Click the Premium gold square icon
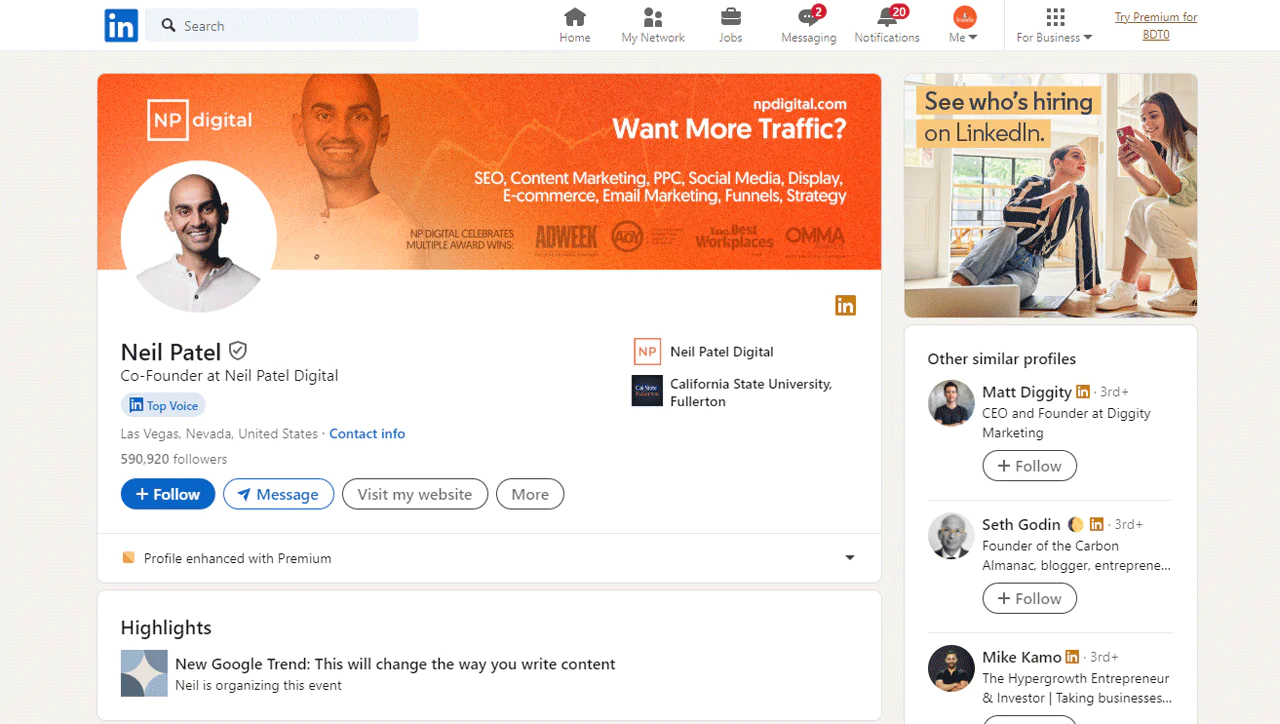1280x724 pixels. [x=128, y=558]
